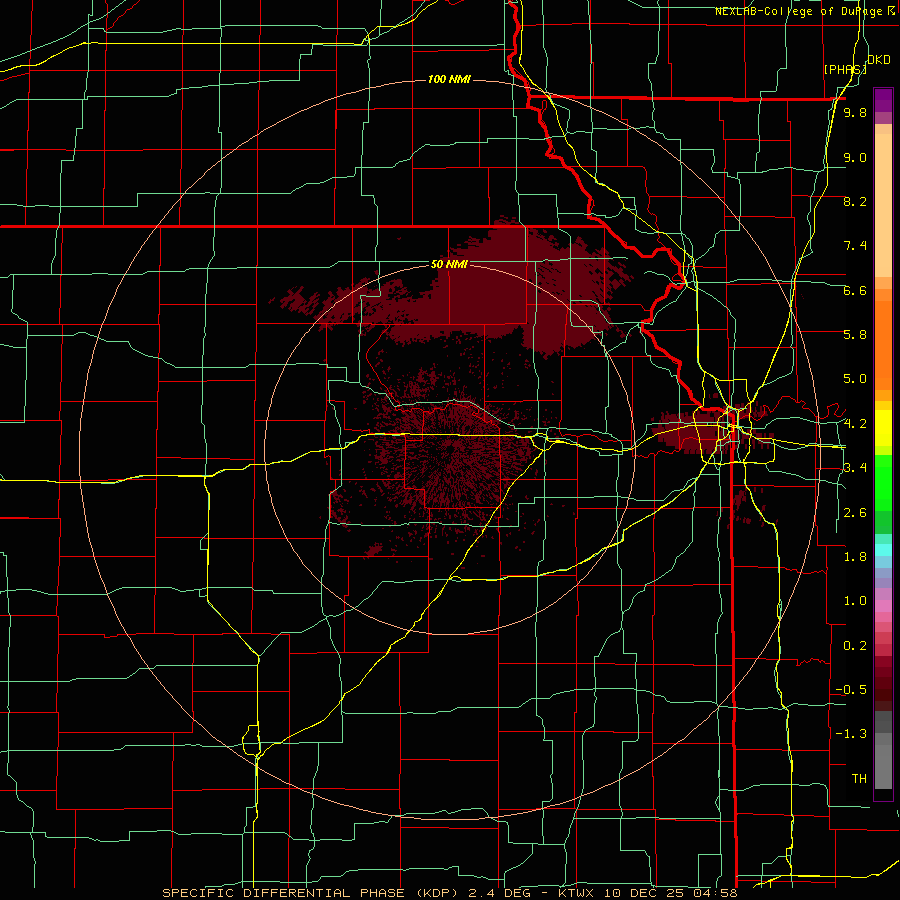
Task: Click the "50 NMI" range ring label
Action: click(x=449, y=264)
